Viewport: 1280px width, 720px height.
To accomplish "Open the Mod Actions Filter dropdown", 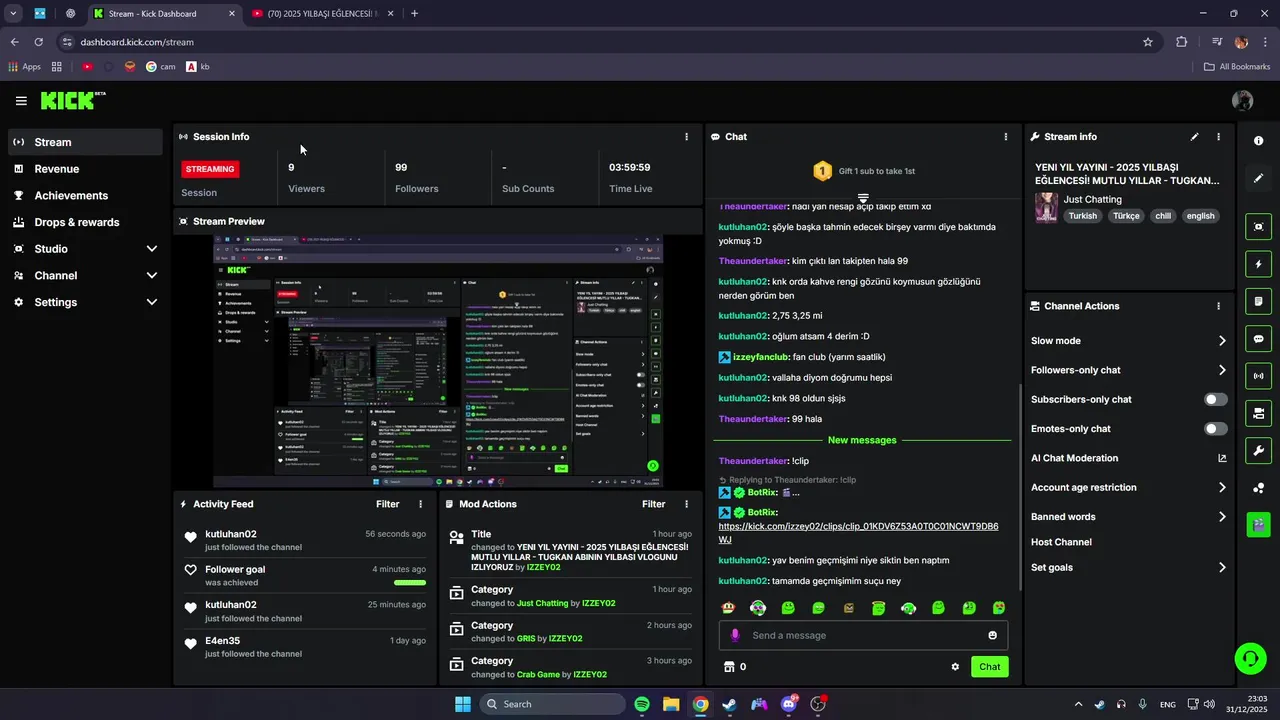I will click(653, 504).
